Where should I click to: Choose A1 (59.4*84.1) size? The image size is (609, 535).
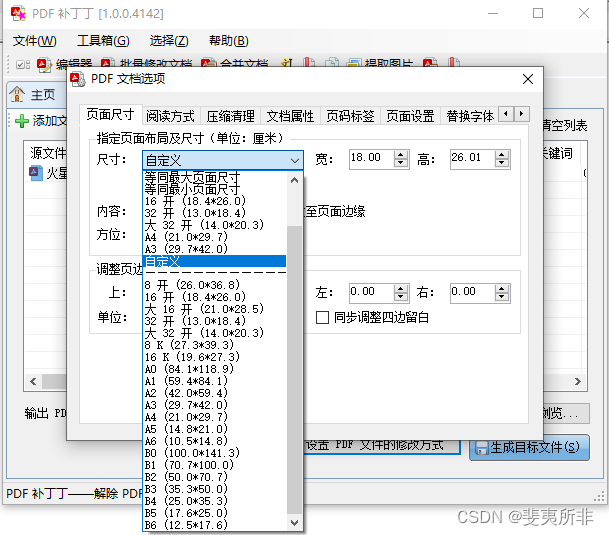pos(215,381)
